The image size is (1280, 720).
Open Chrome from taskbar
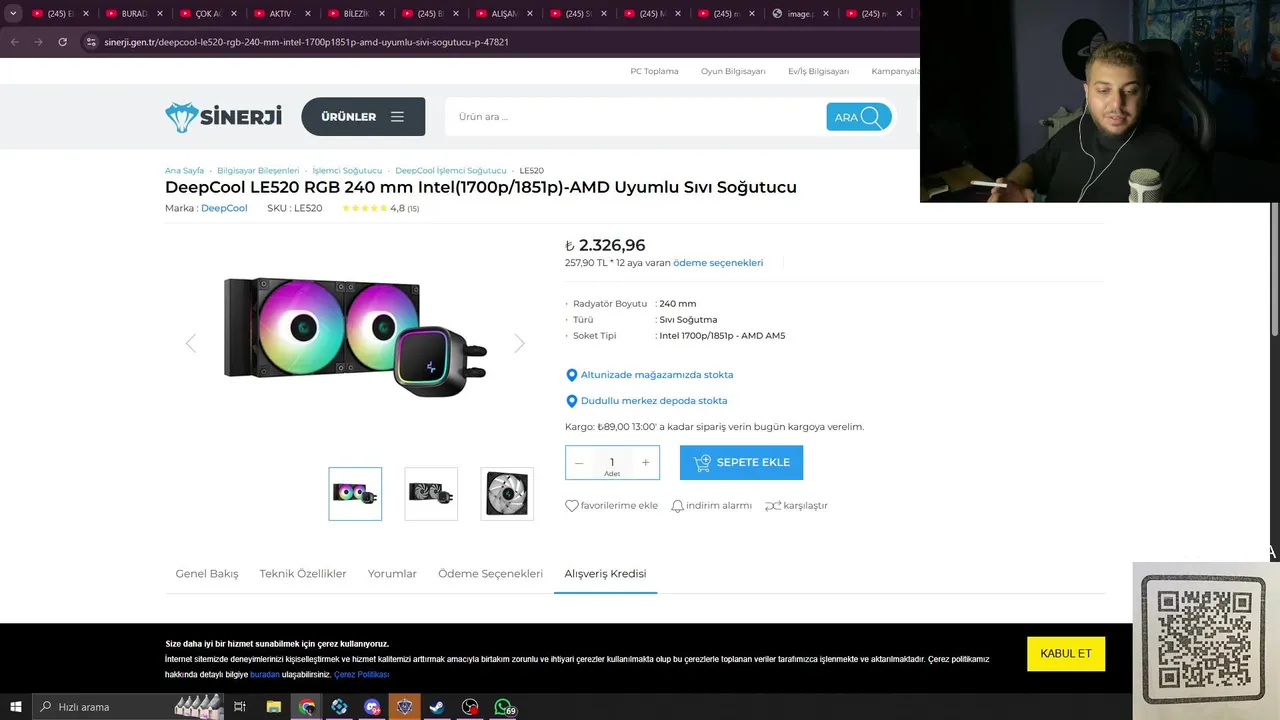[307, 707]
